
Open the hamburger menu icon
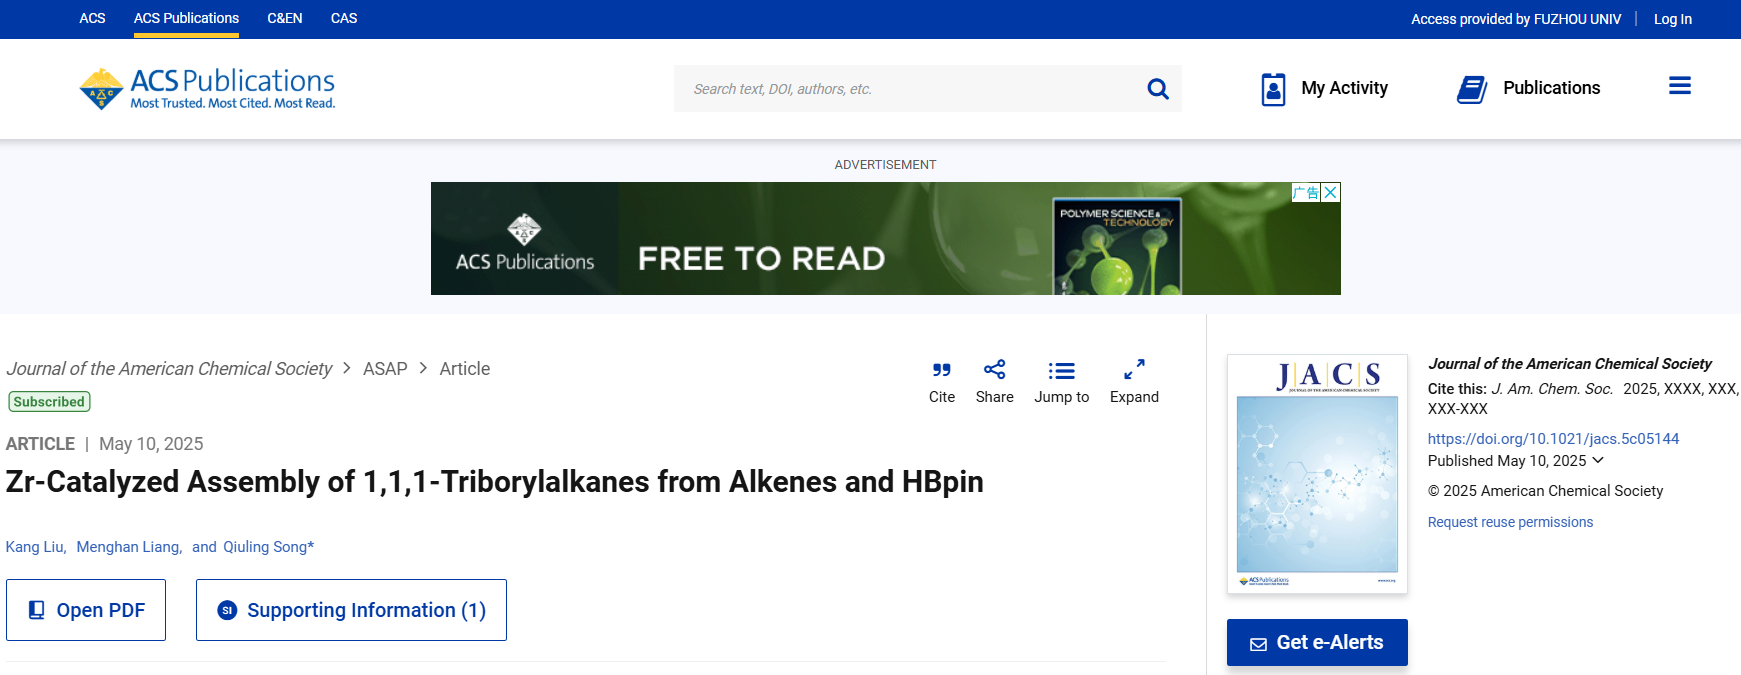coord(1679,87)
